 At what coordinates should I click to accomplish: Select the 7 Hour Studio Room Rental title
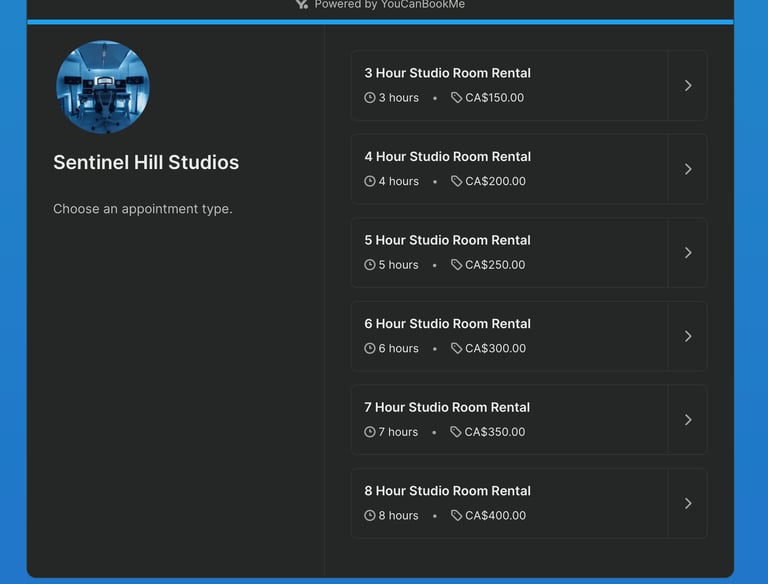click(x=447, y=407)
